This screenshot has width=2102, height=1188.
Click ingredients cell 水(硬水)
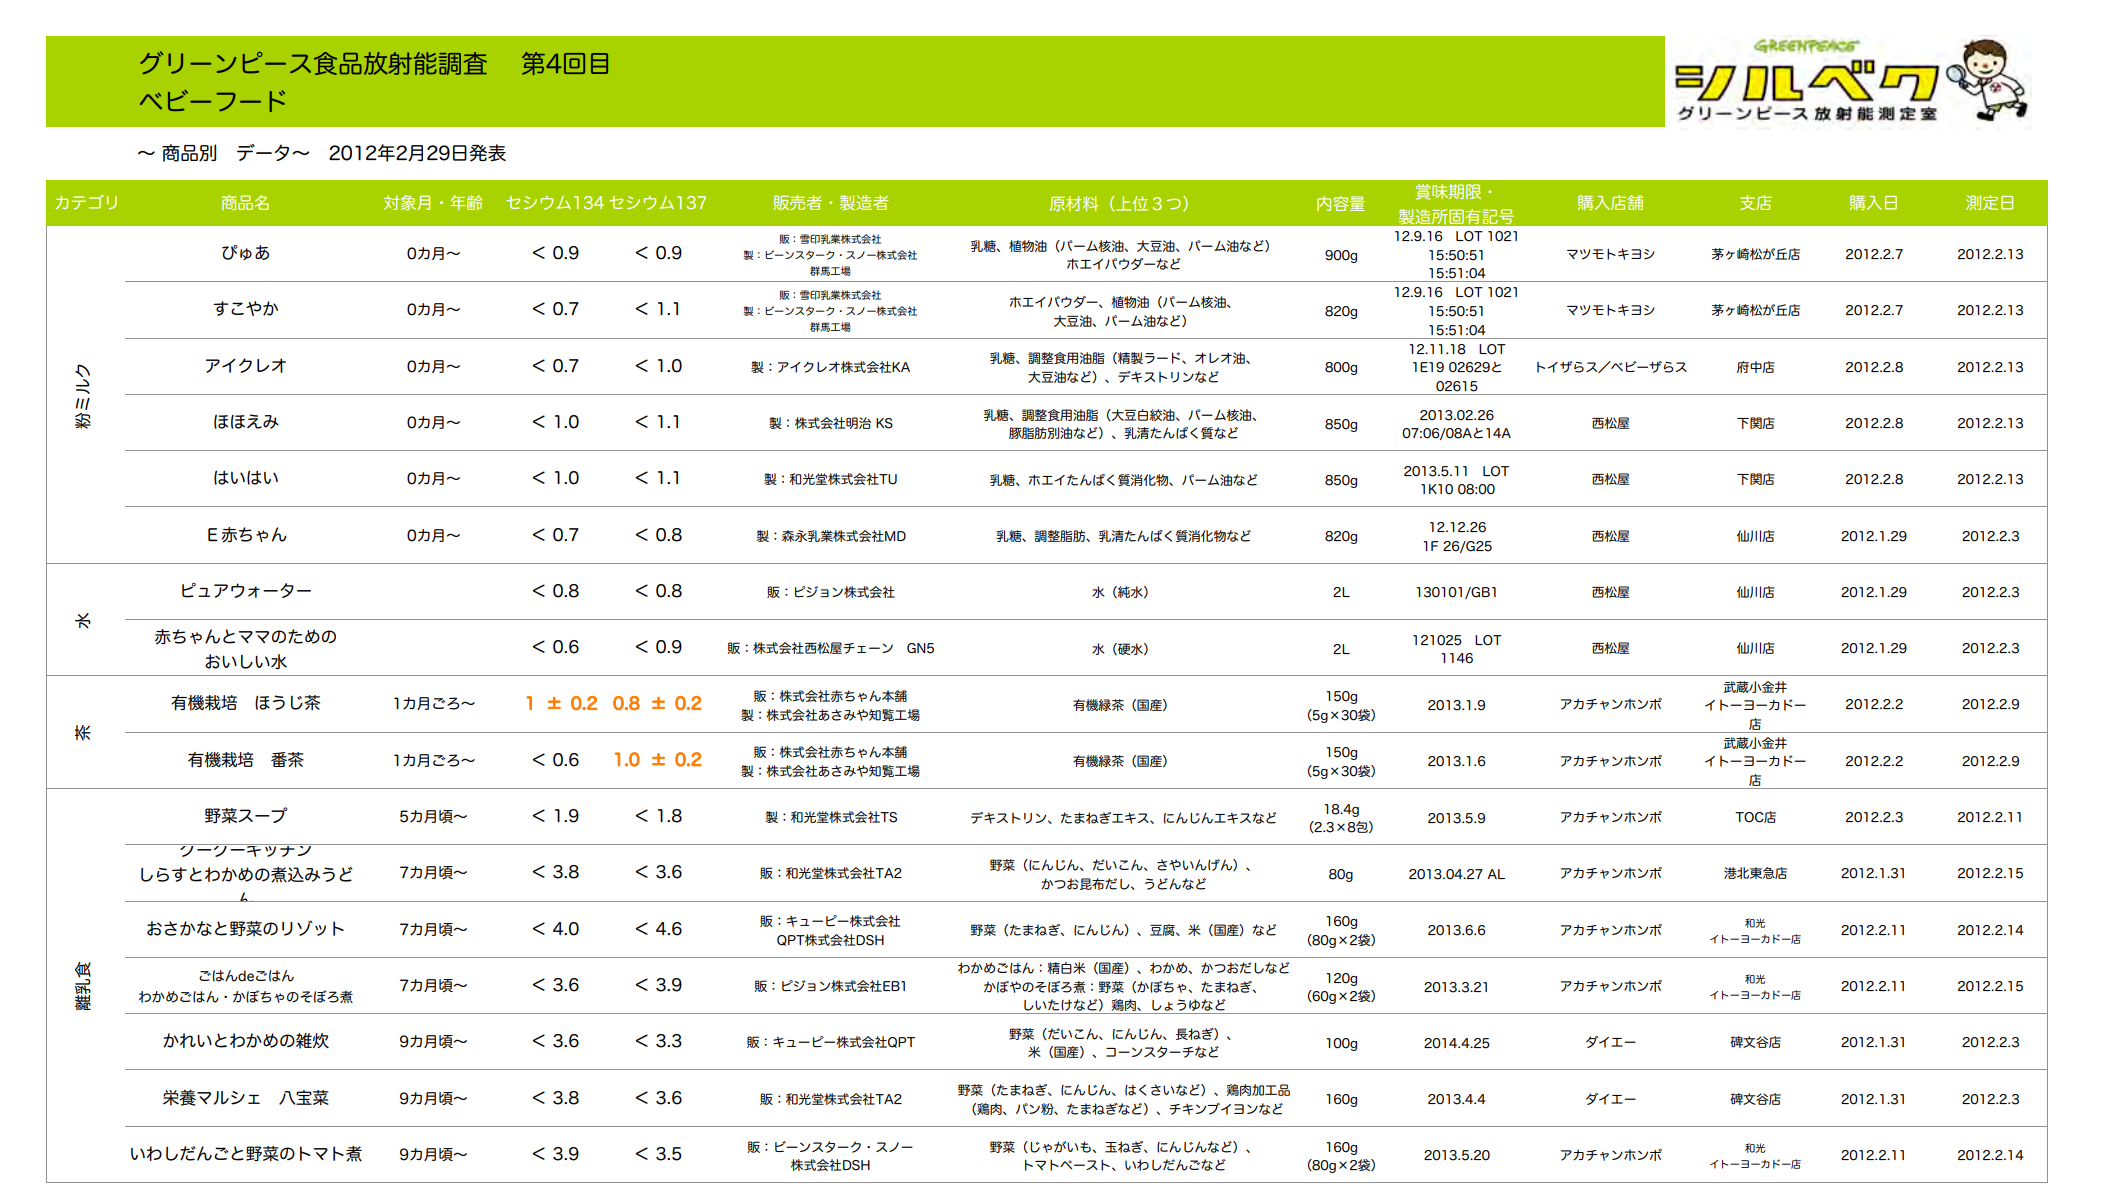click(x=1119, y=649)
